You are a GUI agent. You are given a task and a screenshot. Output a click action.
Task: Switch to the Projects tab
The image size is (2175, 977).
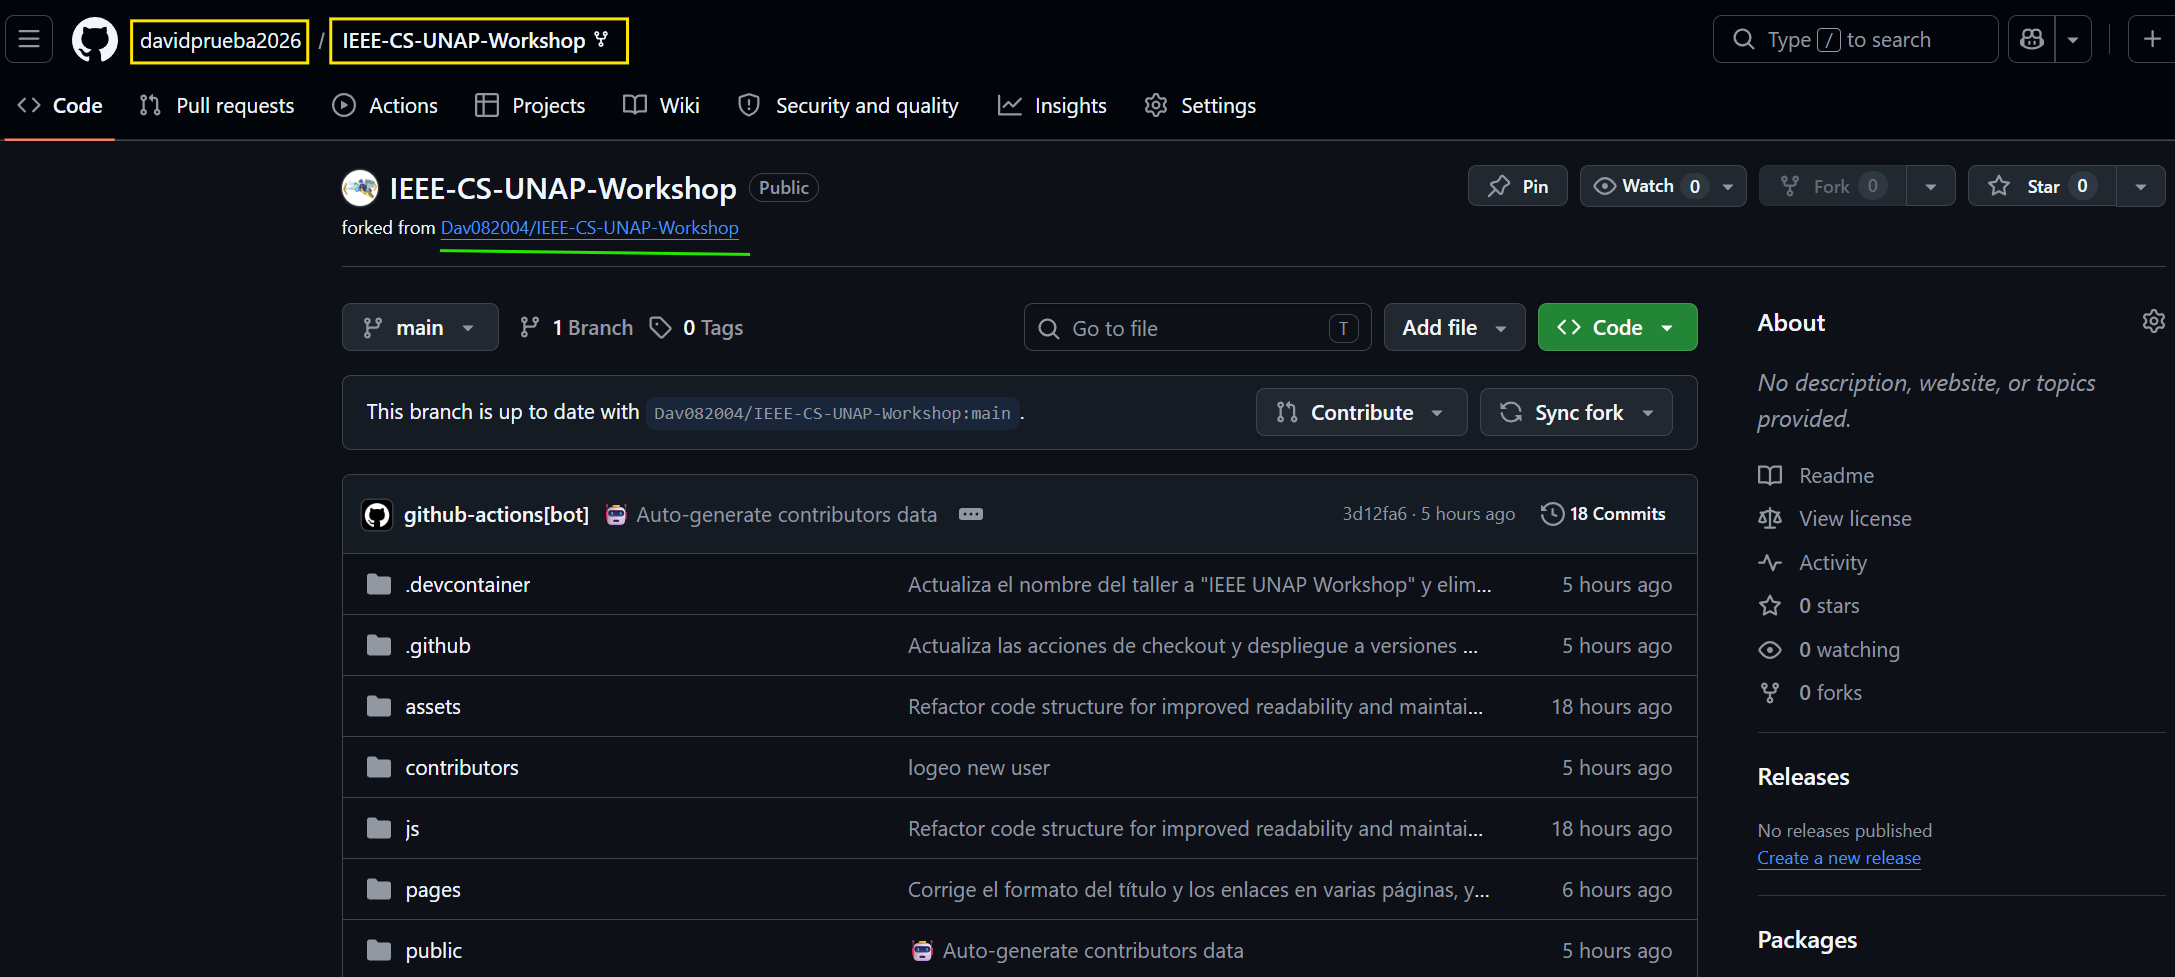(x=530, y=105)
